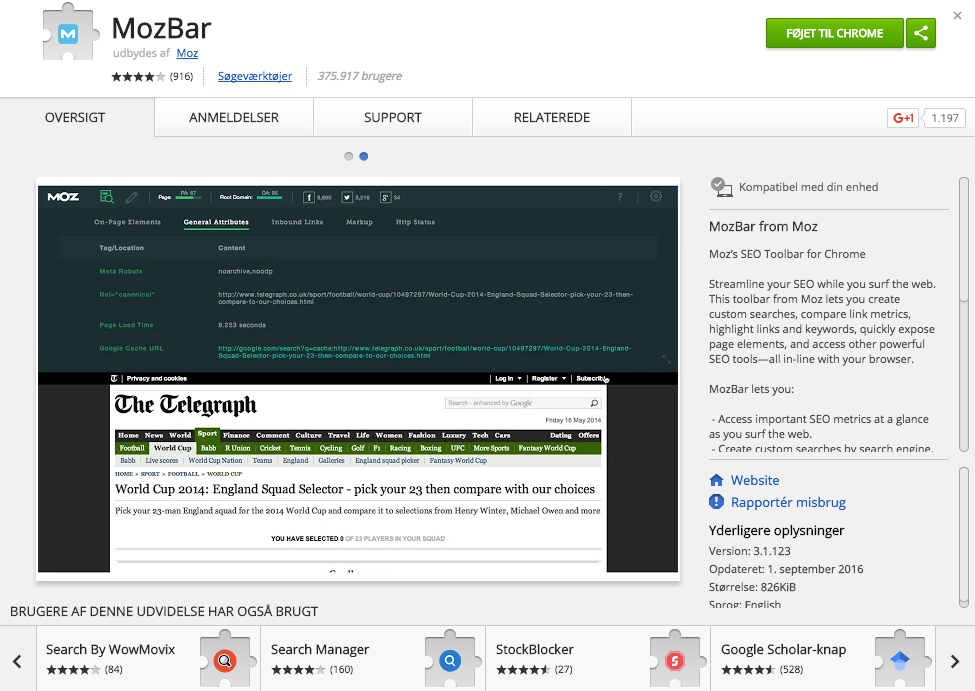975x691 pixels.
Task: Select the first screenshot carousel dot
Action: (x=348, y=156)
